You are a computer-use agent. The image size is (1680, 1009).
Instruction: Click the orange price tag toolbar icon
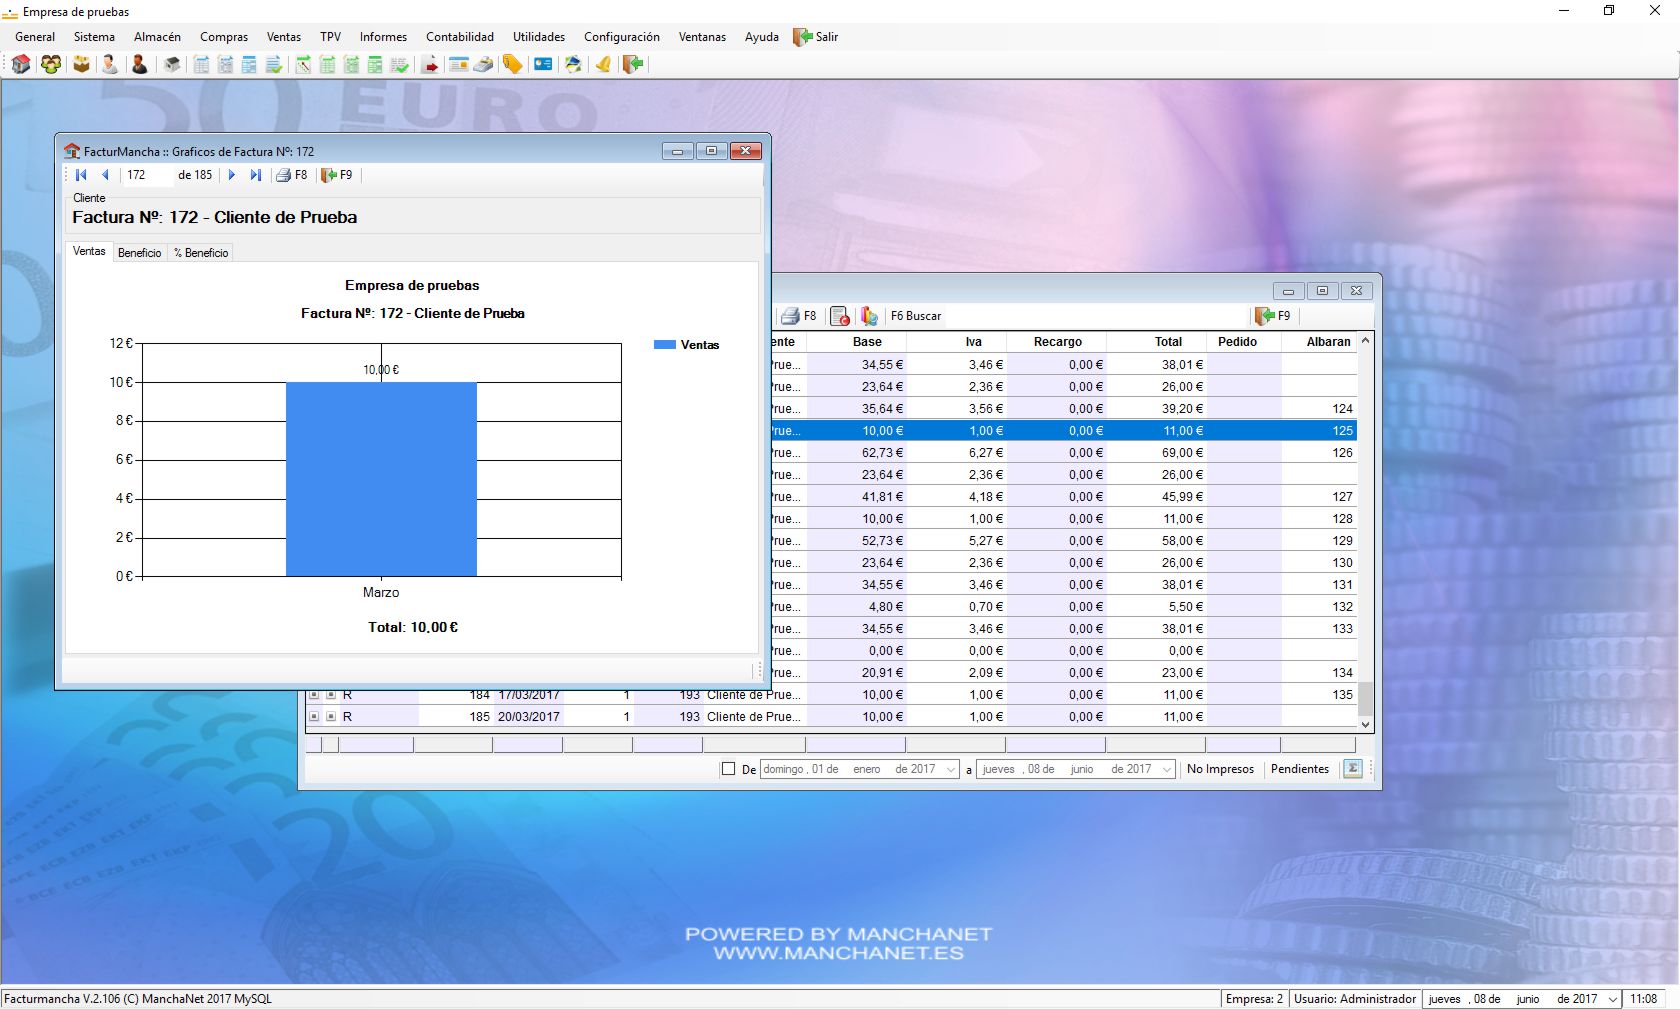[512, 65]
